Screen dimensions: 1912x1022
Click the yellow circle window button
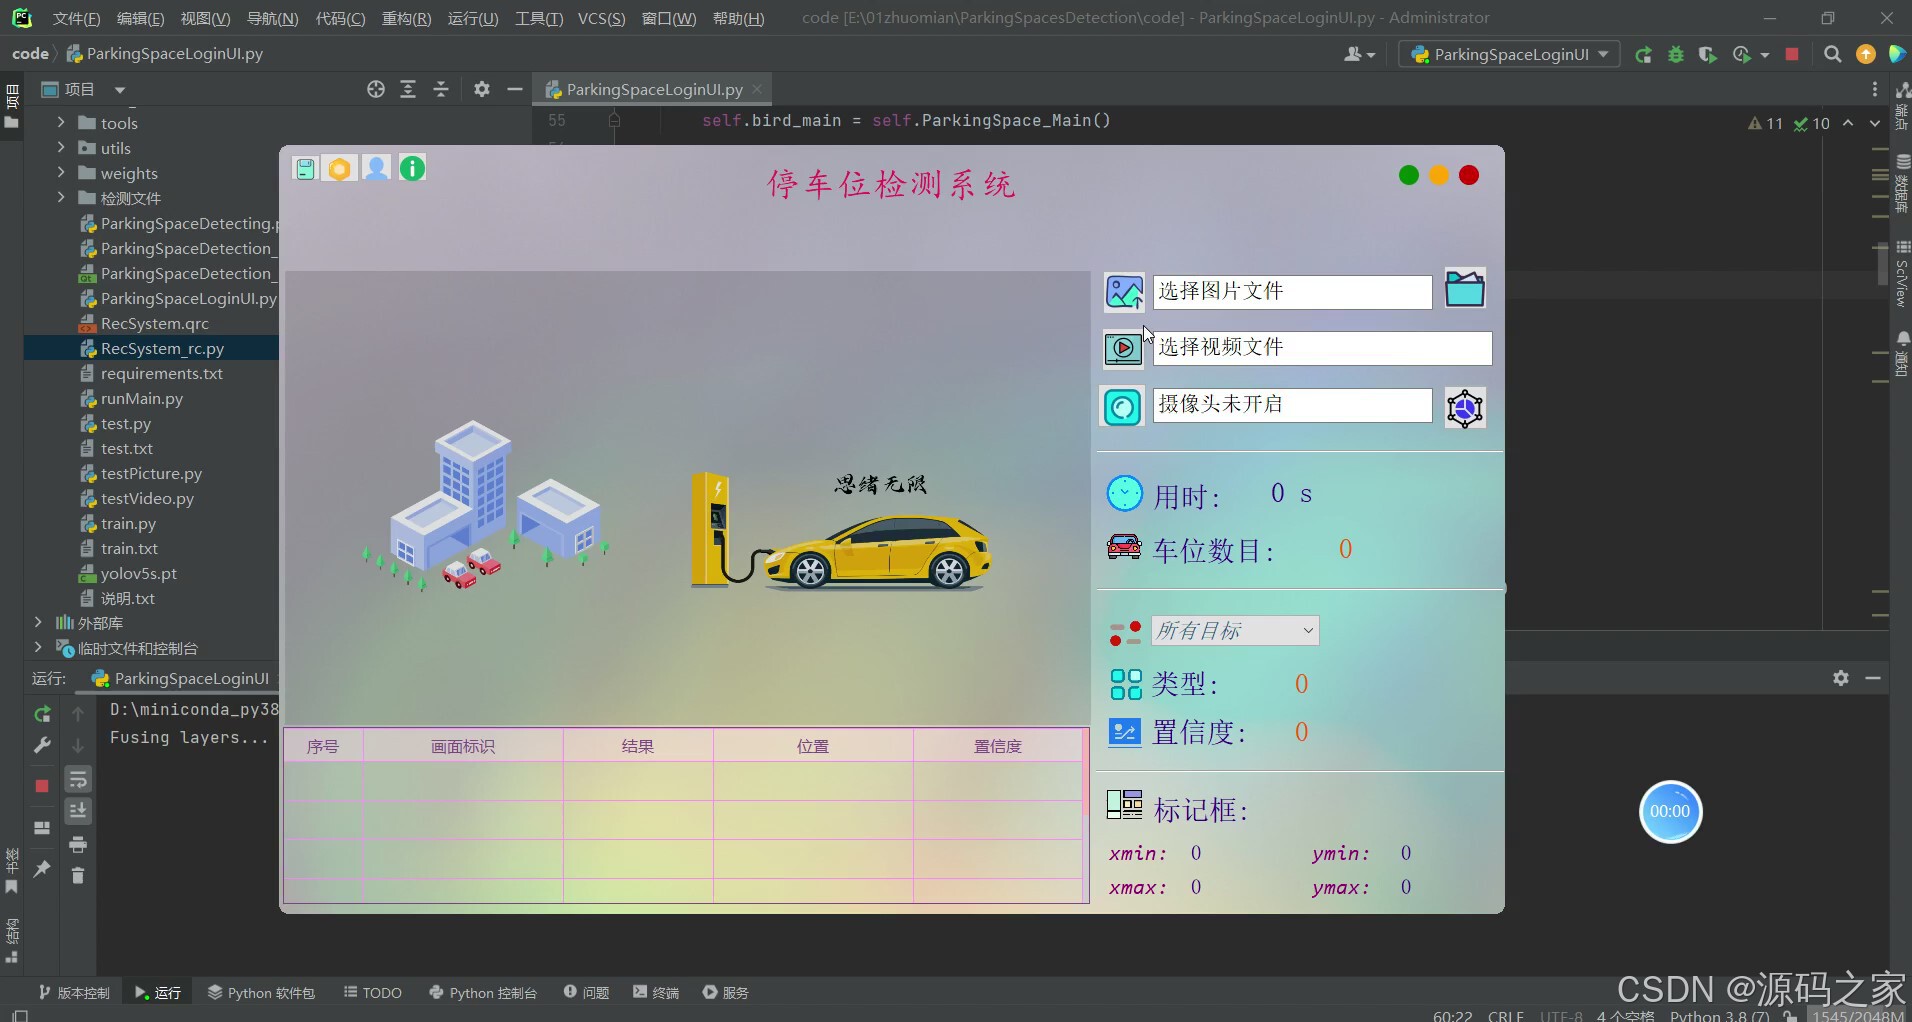pyautogui.click(x=1439, y=176)
